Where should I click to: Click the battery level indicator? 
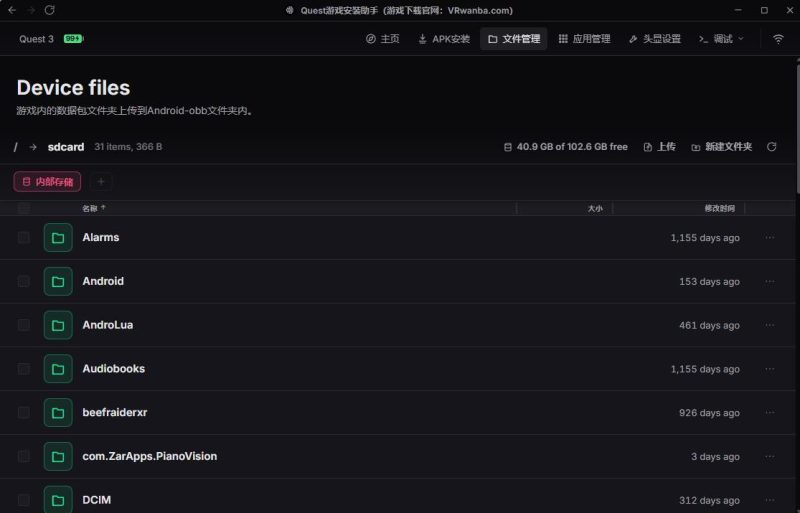(x=73, y=39)
